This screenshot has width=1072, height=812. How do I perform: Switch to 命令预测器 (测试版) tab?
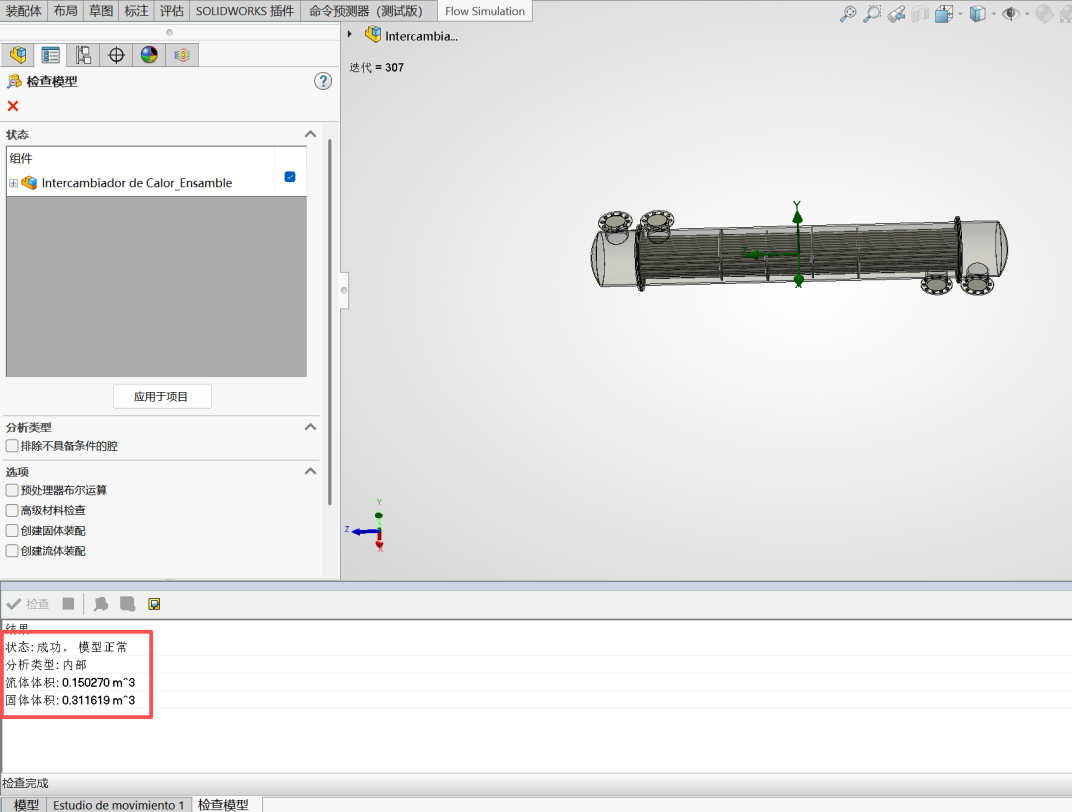[x=366, y=11]
